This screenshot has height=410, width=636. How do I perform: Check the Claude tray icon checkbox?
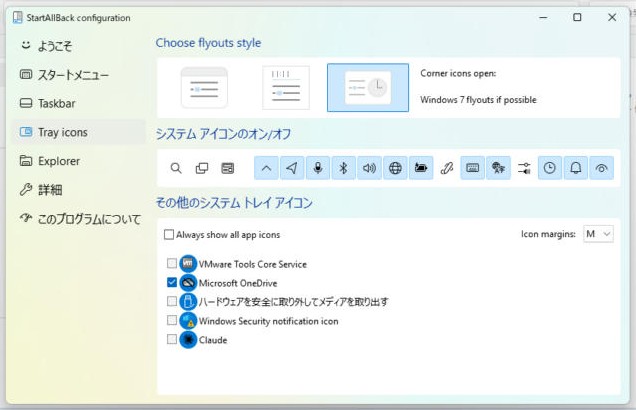(172, 339)
